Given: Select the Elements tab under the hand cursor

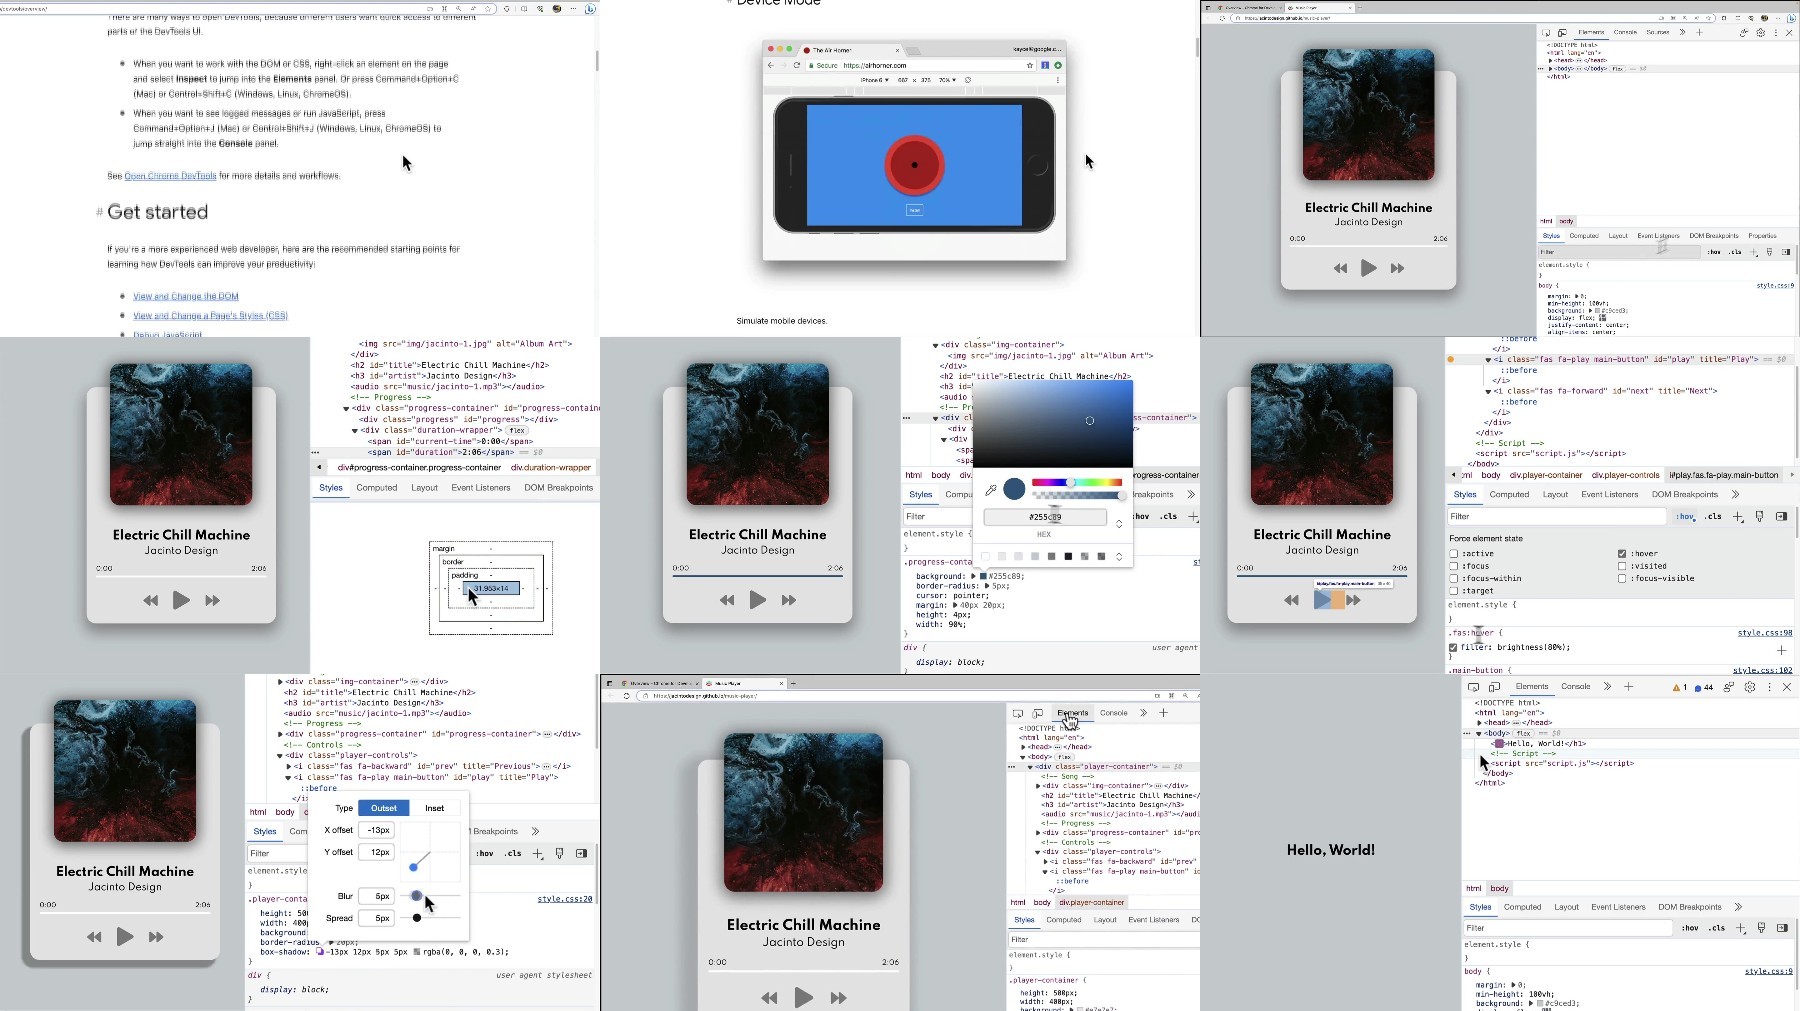Looking at the screenshot, I should click(1073, 713).
